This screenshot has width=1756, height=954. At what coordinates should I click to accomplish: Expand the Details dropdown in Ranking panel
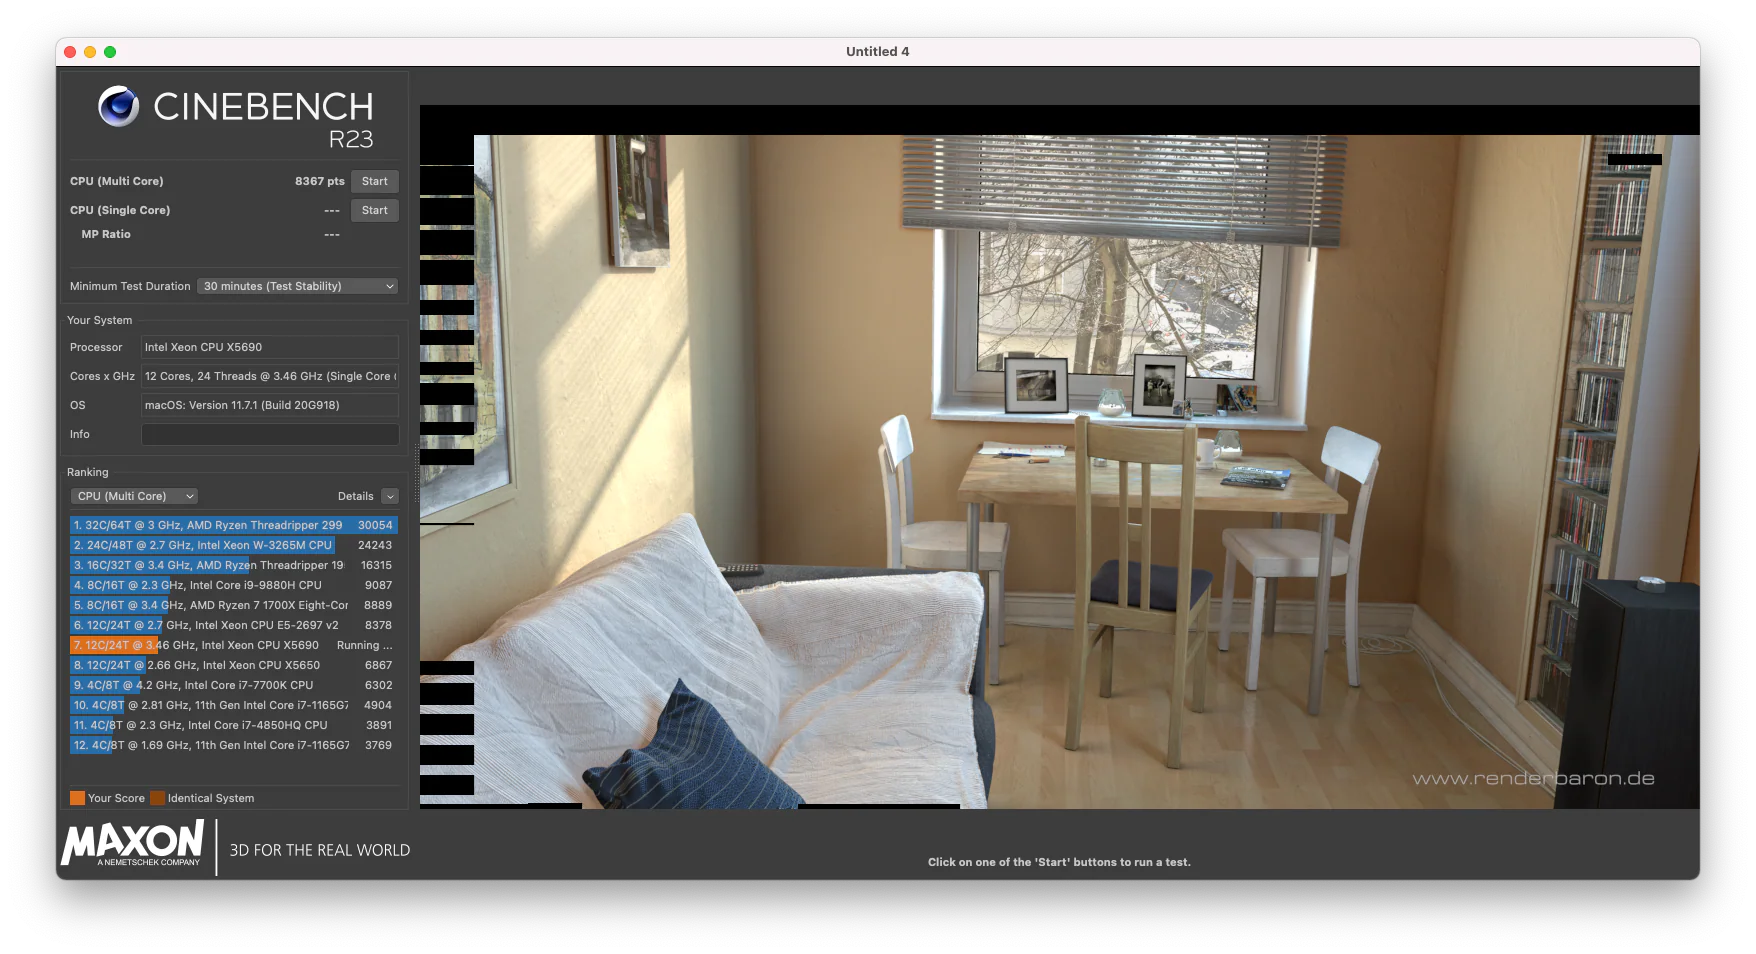(x=388, y=496)
